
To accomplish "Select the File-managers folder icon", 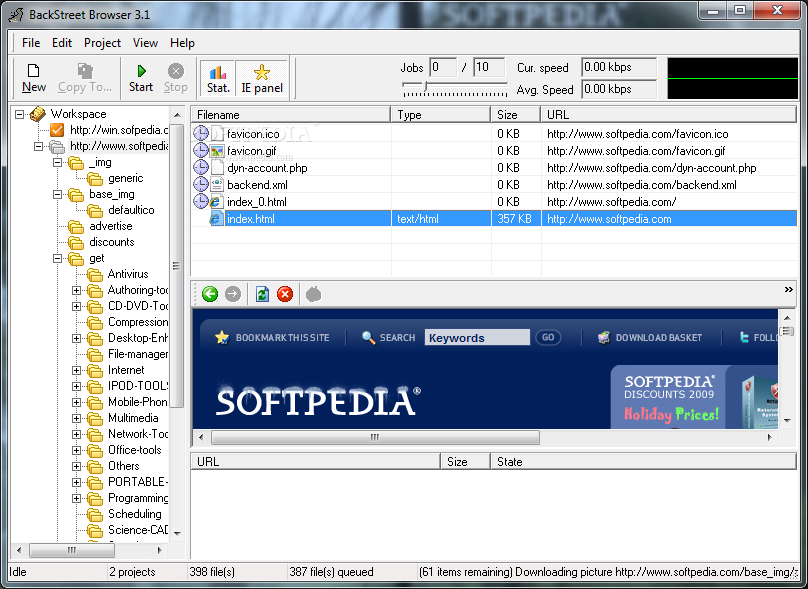I will tap(95, 355).
